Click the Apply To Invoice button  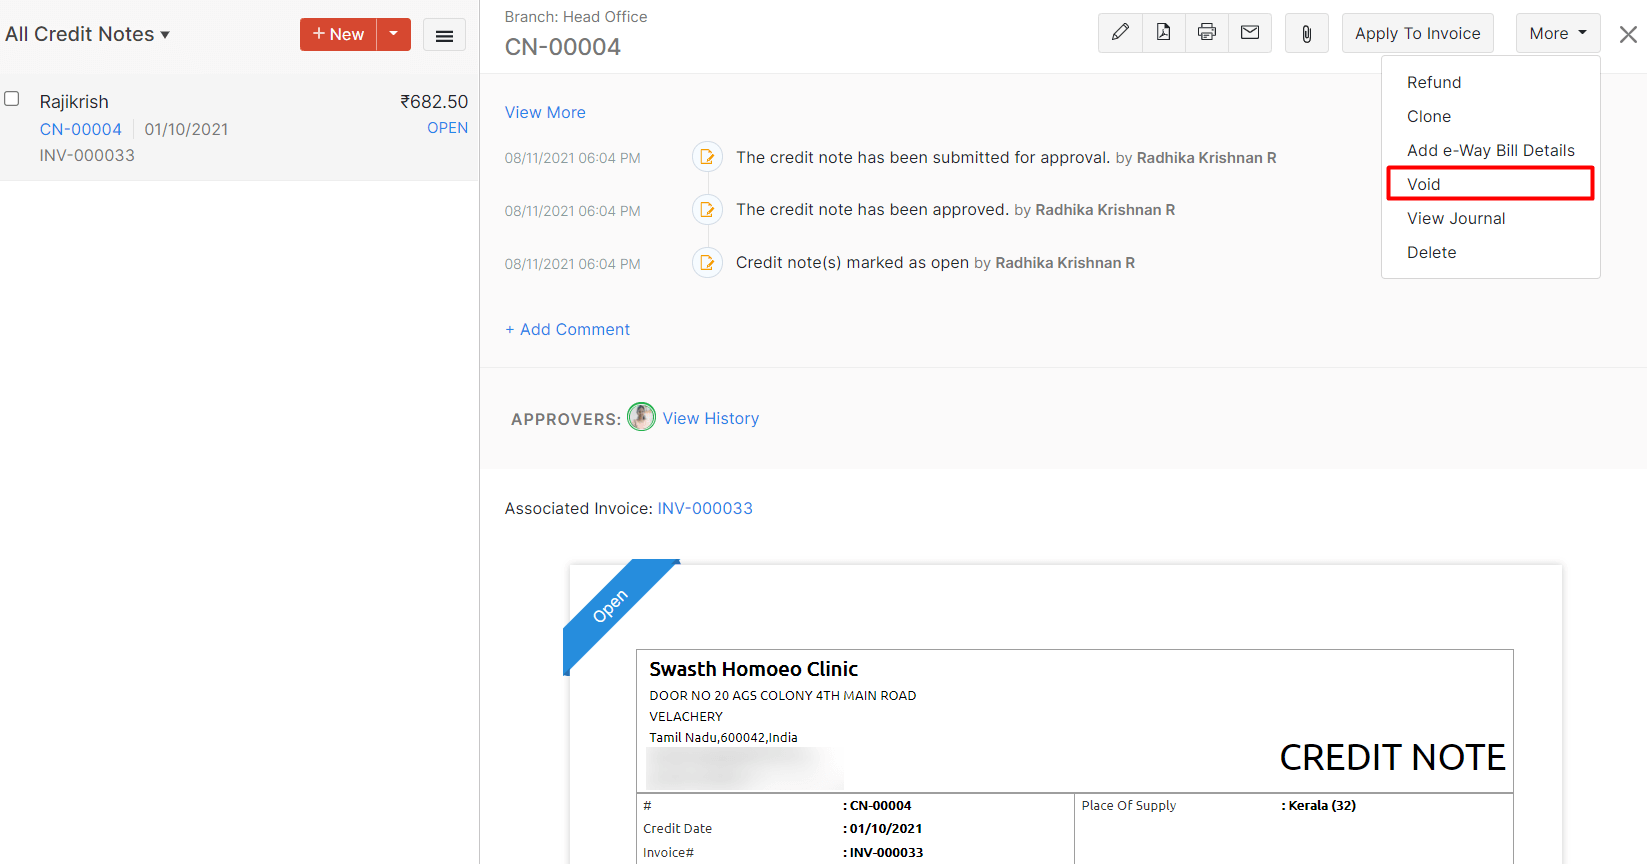pyautogui.click(x=1417, y=34)
